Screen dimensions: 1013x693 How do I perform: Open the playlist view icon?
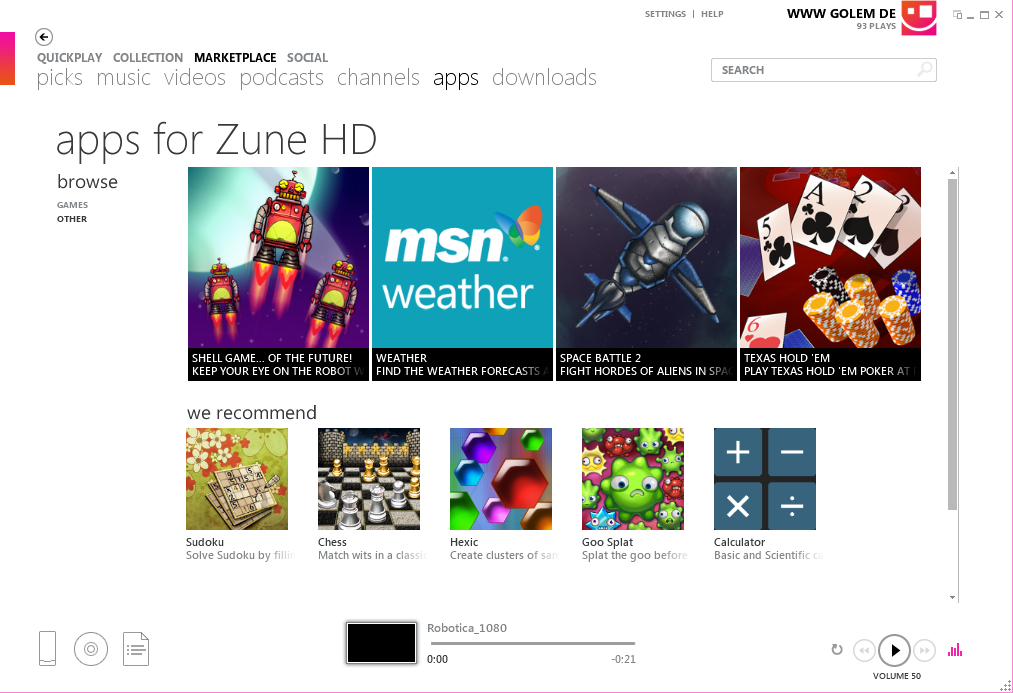pyautogui.click(x=136, y=648)
